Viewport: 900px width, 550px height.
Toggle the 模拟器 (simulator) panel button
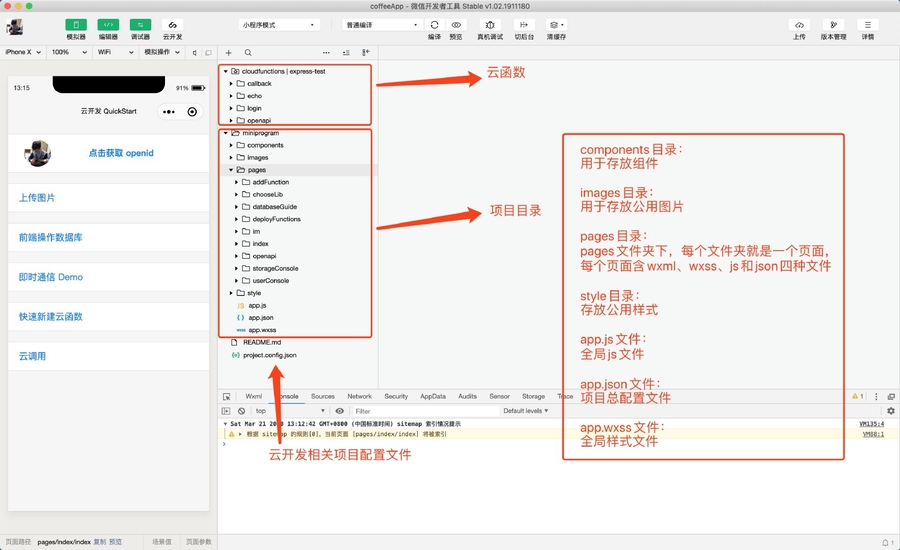pos(76,25)
